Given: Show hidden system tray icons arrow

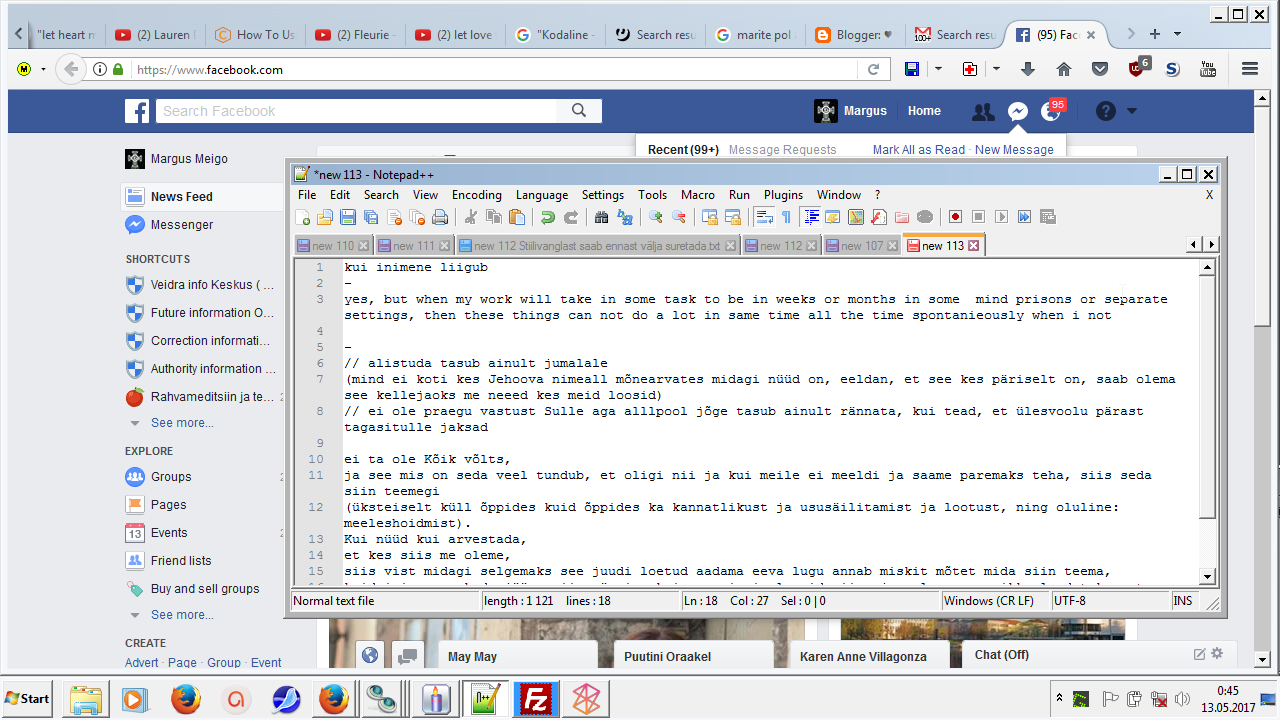Looking at the screenshot, I should (x=1059, y=697).
